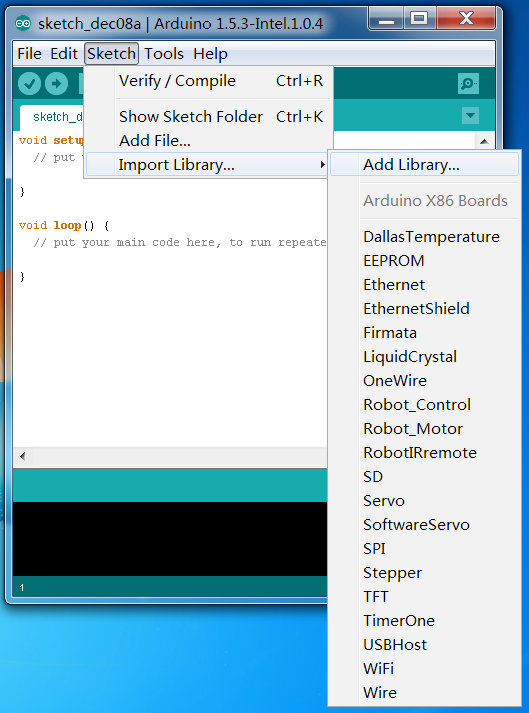Screen dimensions: 529x713
Task: Click the Upload arrow toolbar icon
Action: [x=57, y=84]
